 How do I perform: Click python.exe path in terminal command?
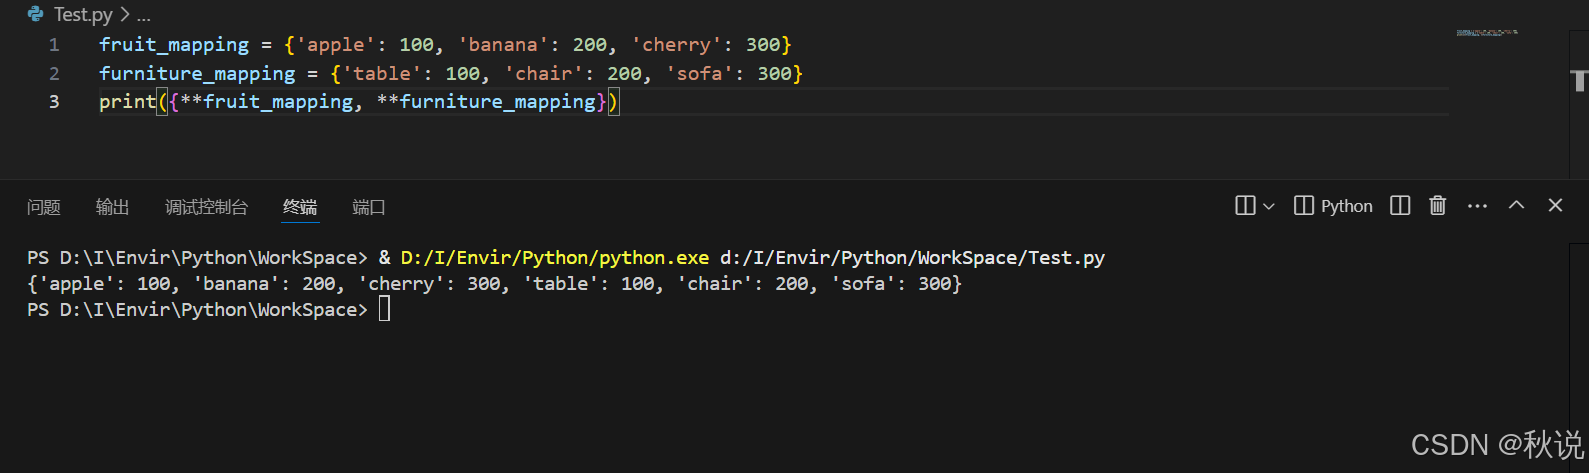pyautogui.click(x=555, y=258)
